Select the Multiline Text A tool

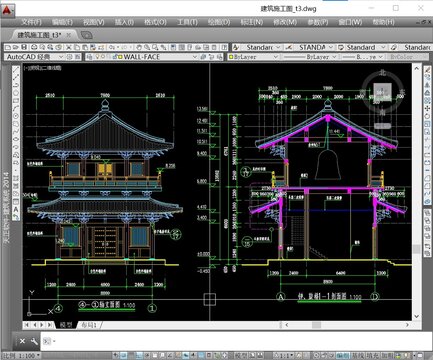coord(16,209)
